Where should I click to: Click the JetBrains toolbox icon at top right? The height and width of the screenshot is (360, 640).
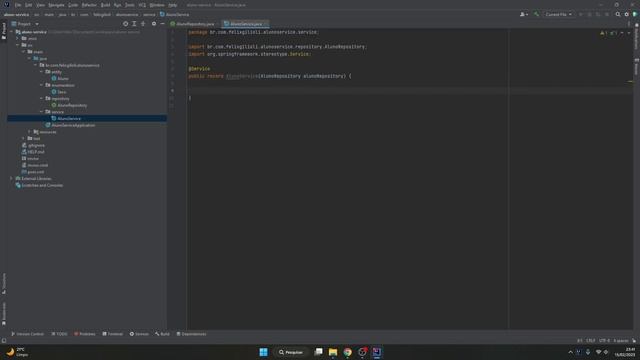tap(635, 14)
